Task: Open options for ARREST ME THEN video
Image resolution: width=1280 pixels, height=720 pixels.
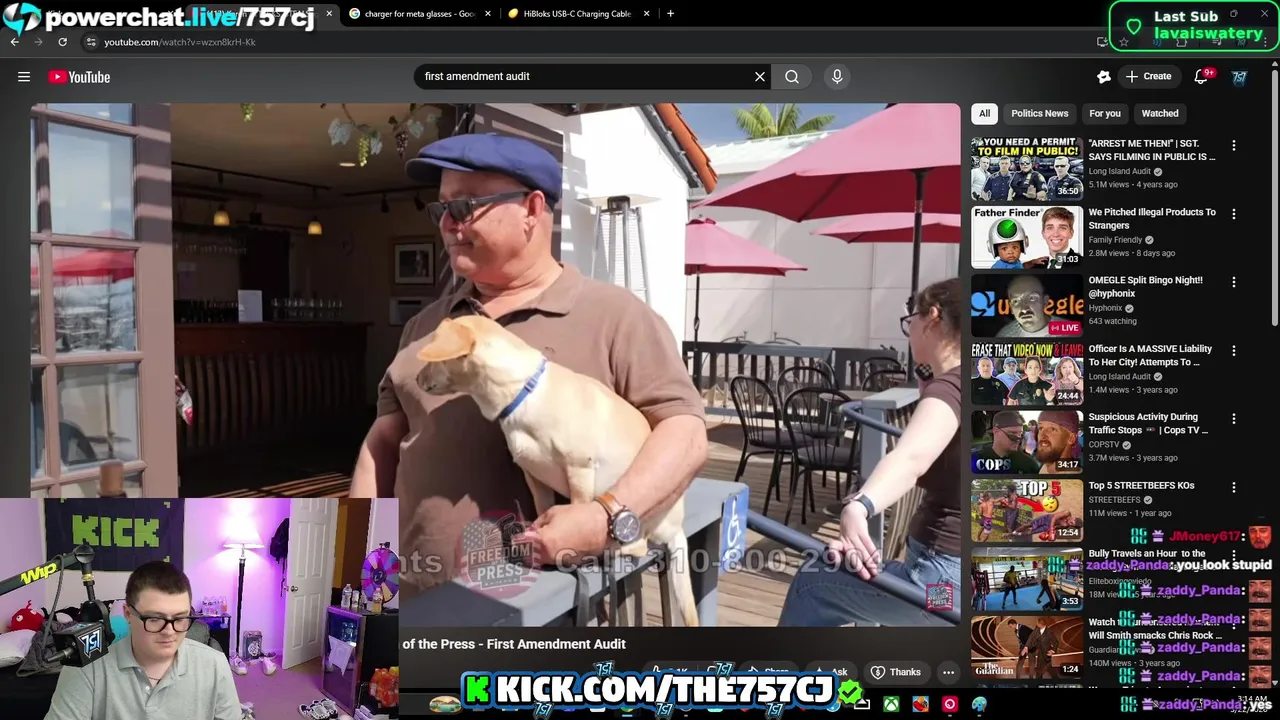Action: point(1233,145)
